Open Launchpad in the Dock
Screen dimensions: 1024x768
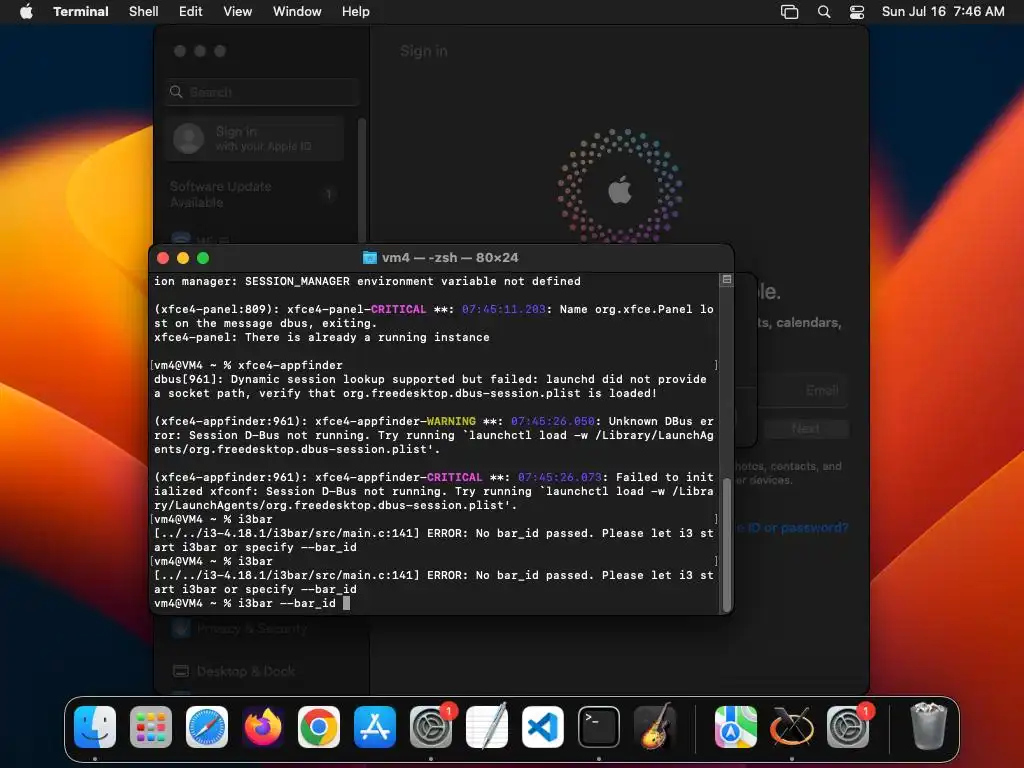[151, 727]
